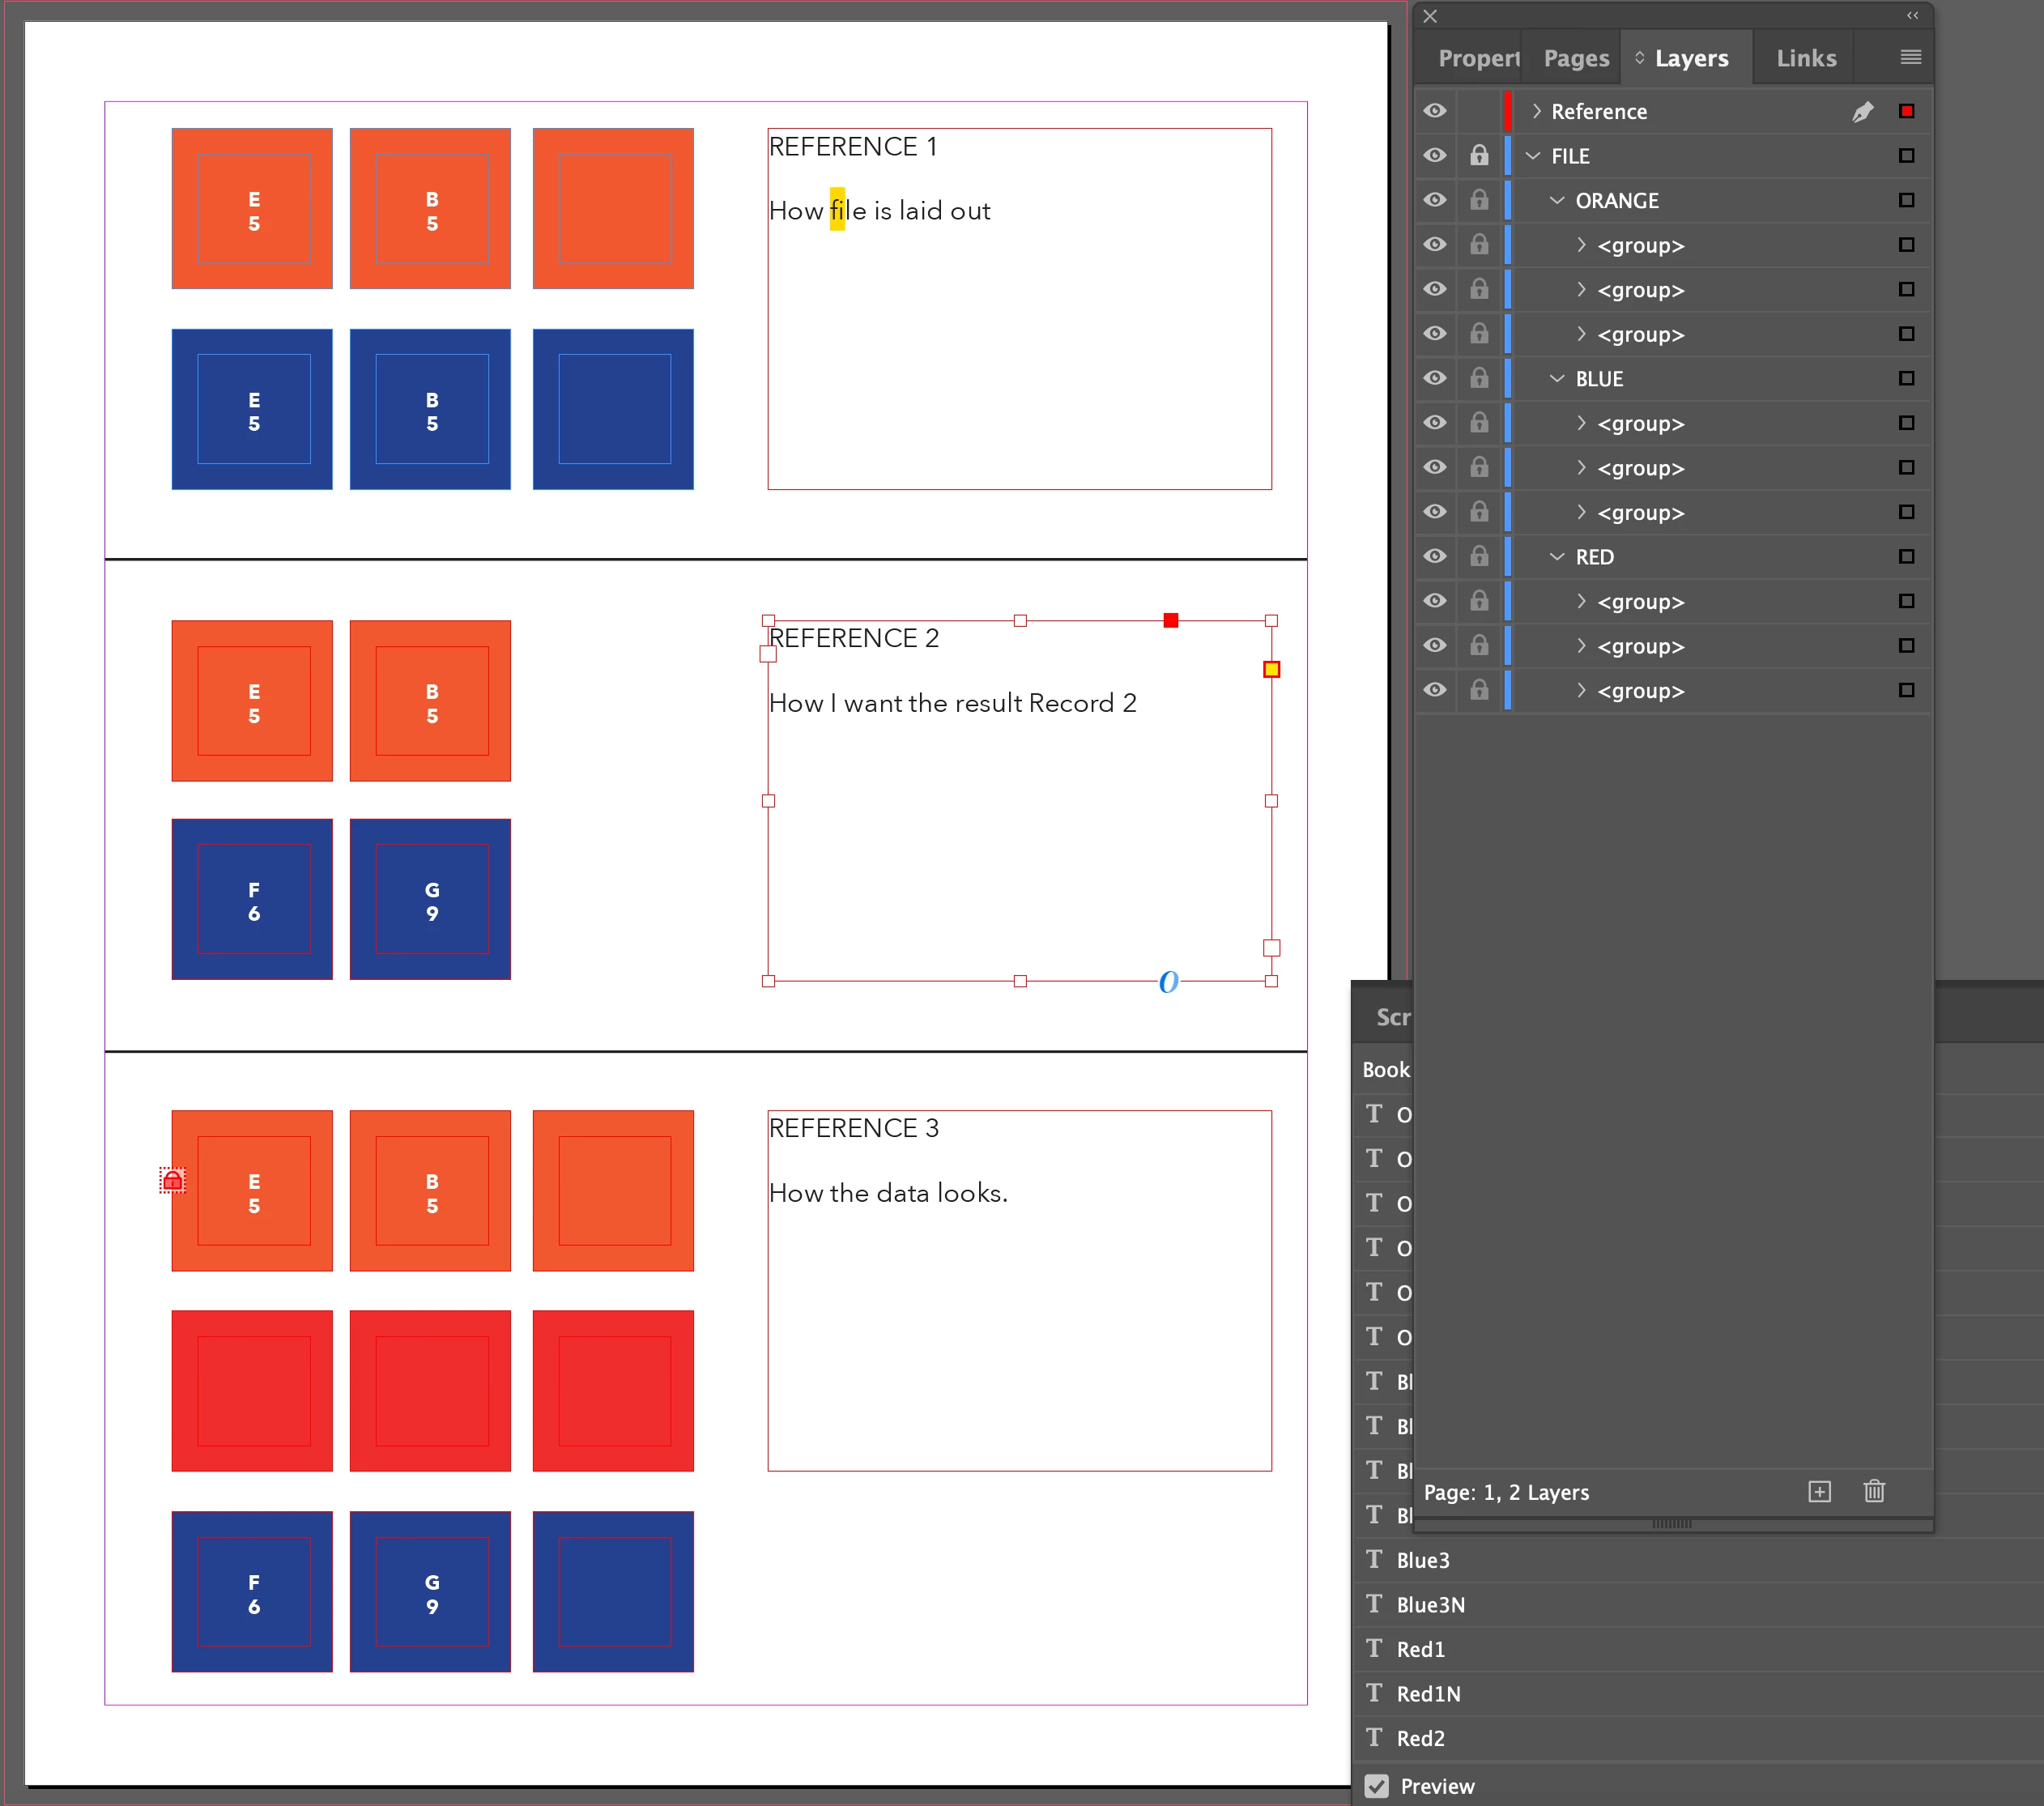Open the Links tab
2044x1806 pixels.
tap(1805, 58)
